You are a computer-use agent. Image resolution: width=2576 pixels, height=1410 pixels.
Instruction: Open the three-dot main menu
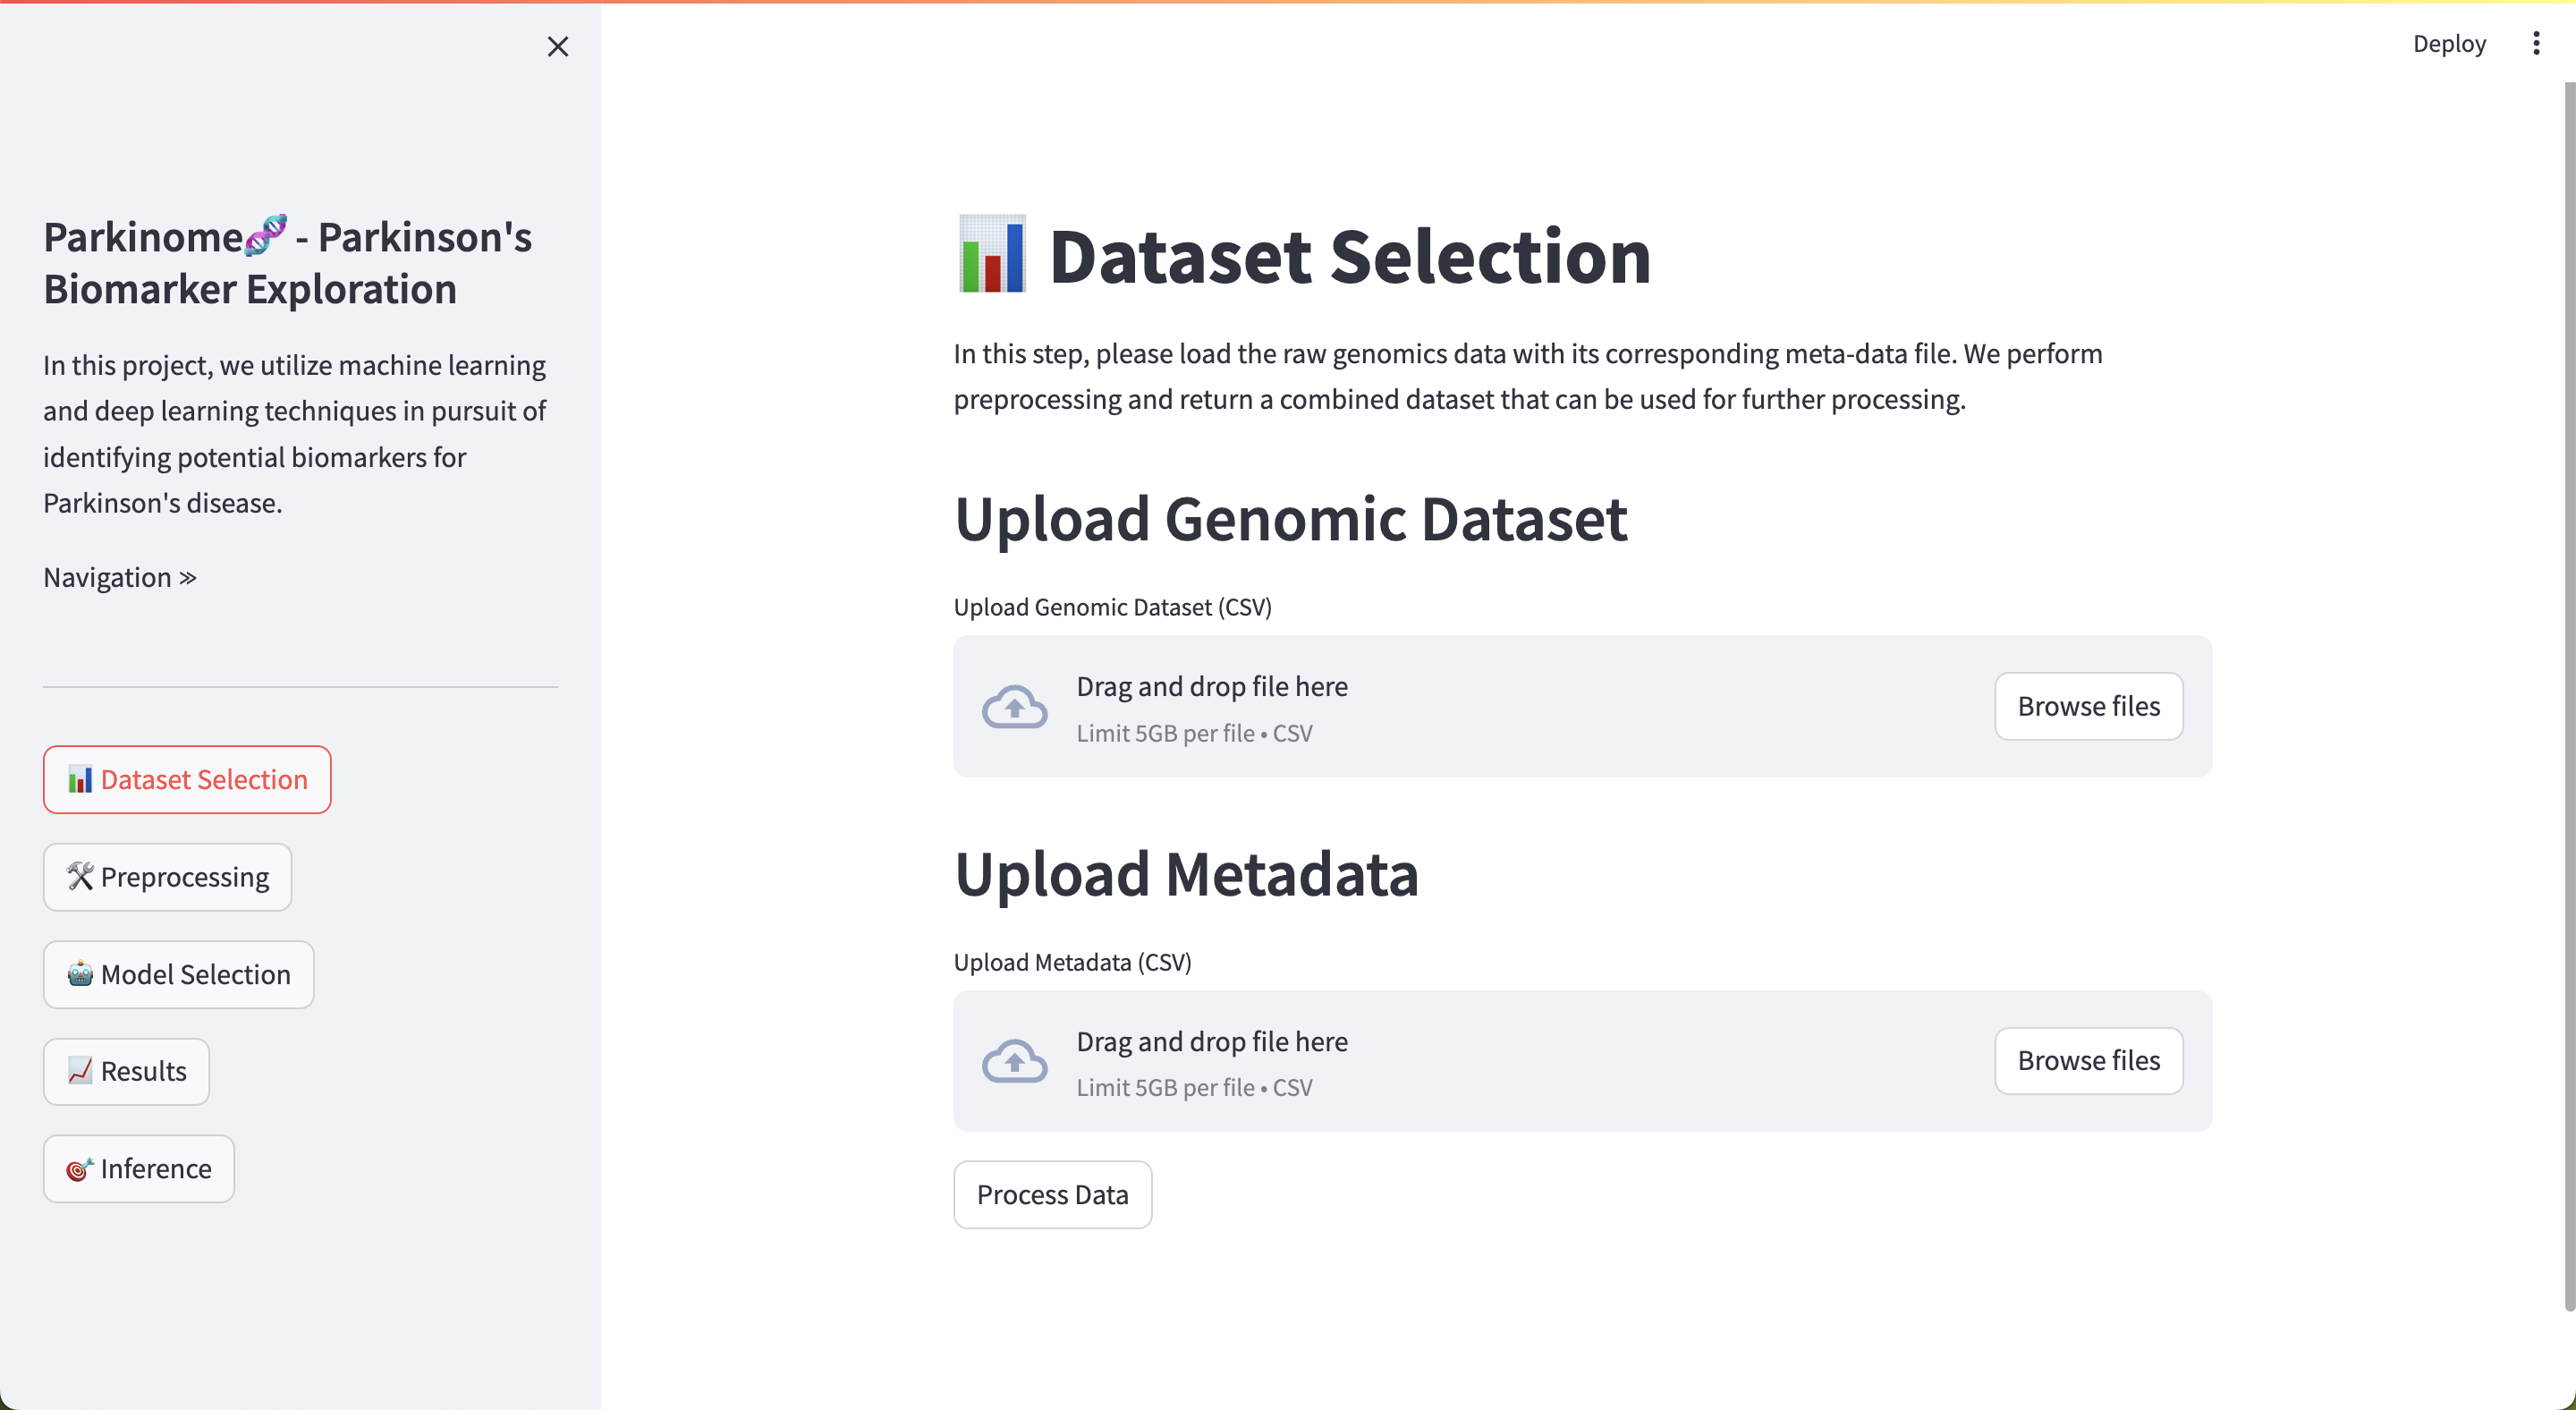[2535, 43]
